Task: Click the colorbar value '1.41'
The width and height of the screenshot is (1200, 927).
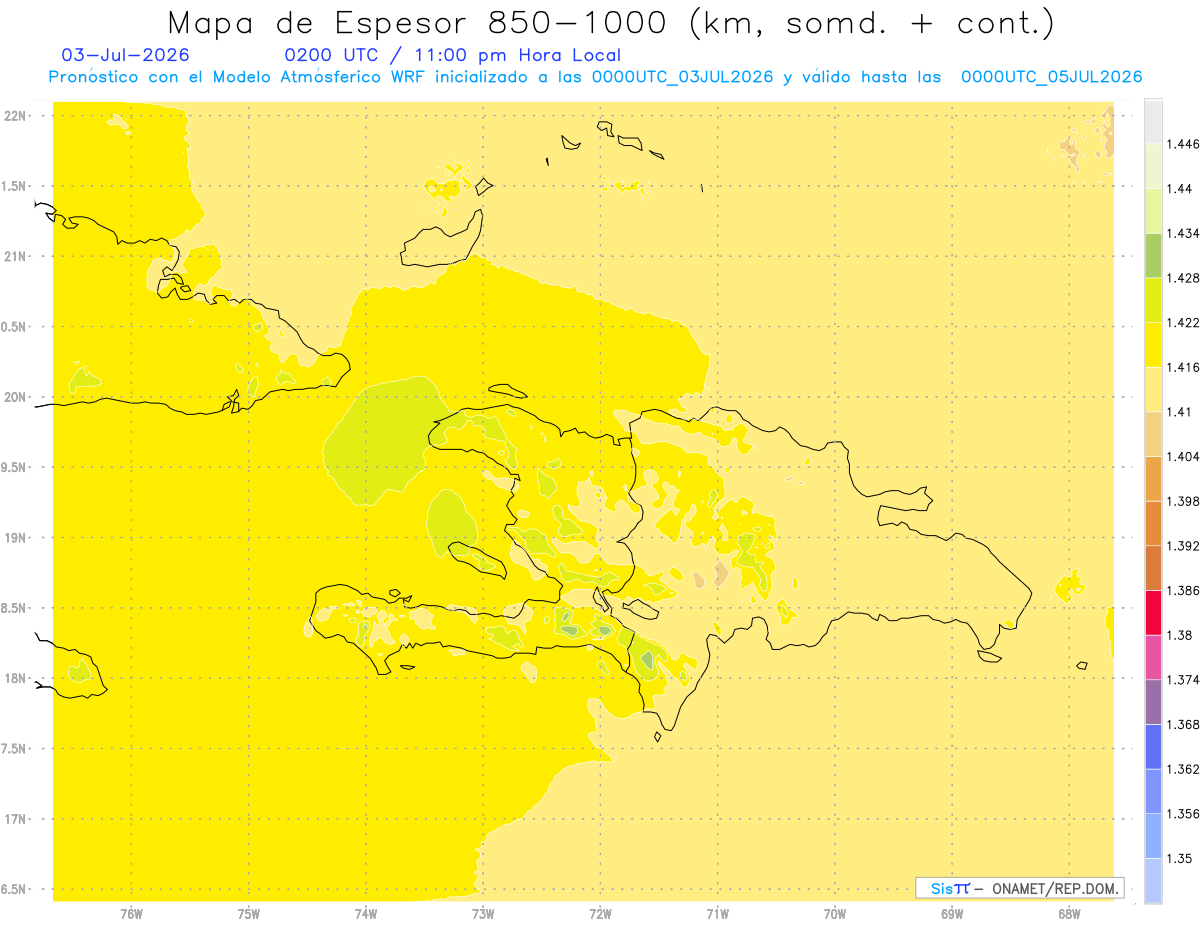Action: coord(1179,411)
